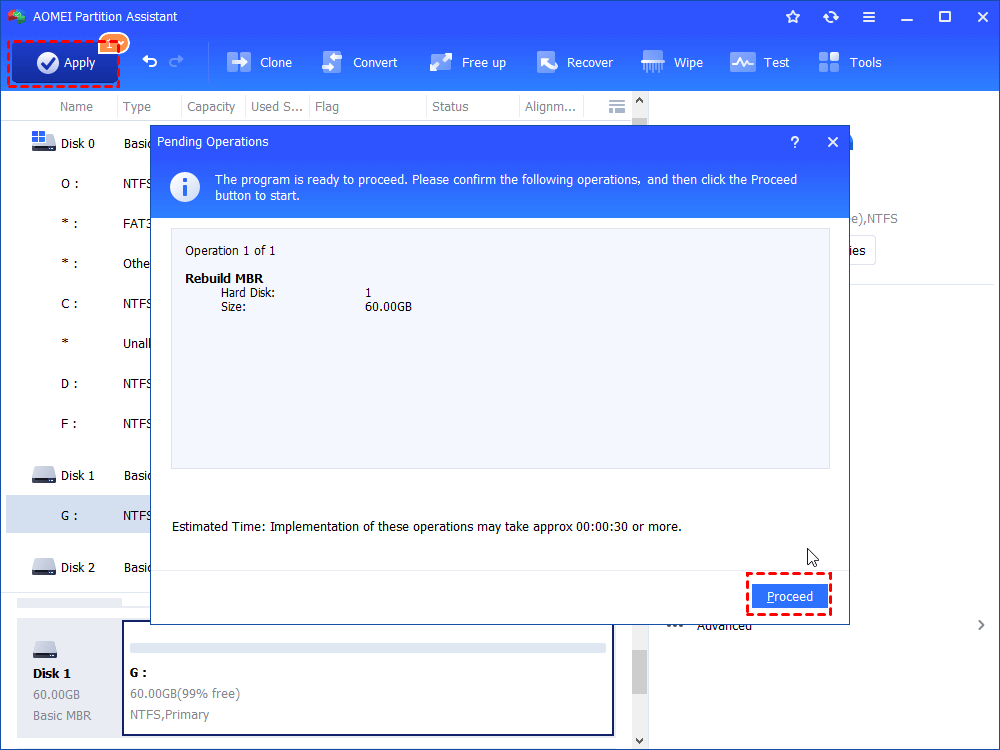This screenshot has height=750, width=1000.
Task: Click the G: partition block in disk map
Action: (368, 678)
